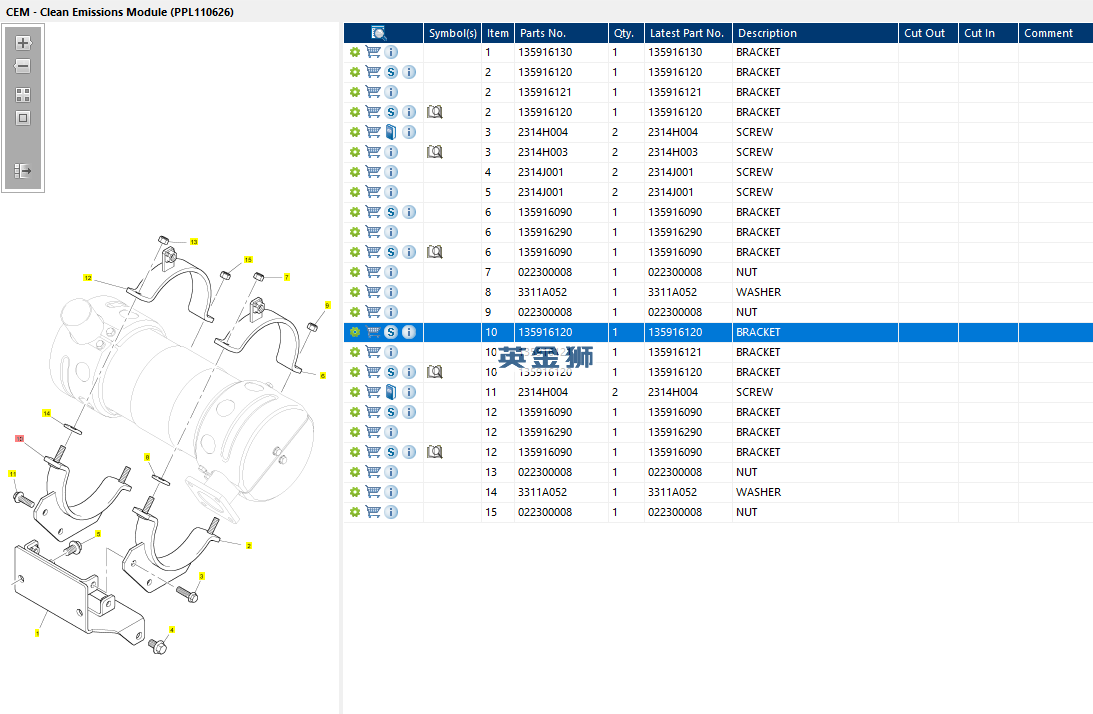Click the gear icon for item 14 washer
The image size is (1093, 714).
coord(355,492)
